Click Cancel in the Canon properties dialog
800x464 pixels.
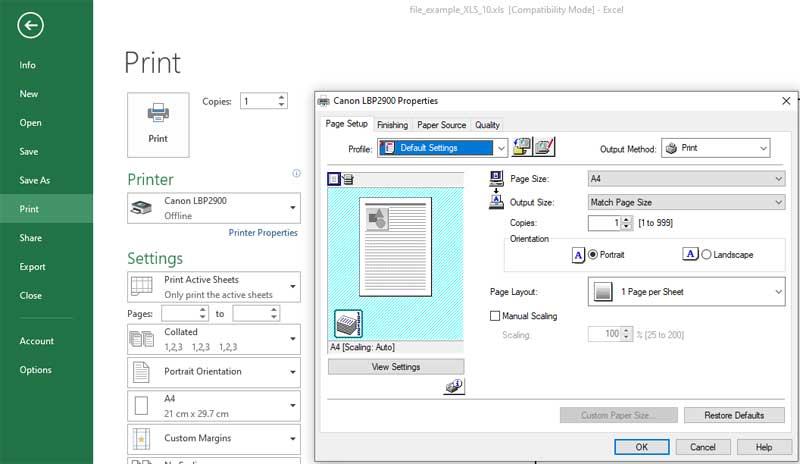pos(703,447)
